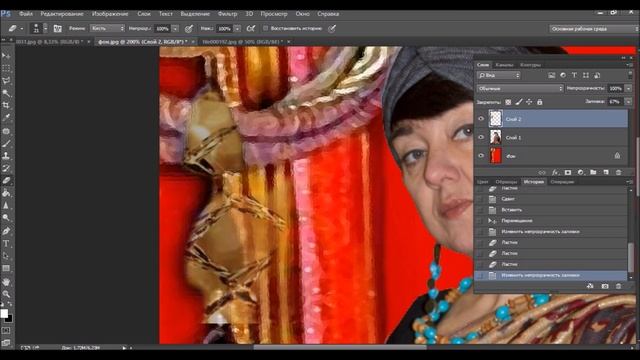Select history state Перемещение
Screen dimensions: 640x360
pyautogui.click(x=551, y=221)
